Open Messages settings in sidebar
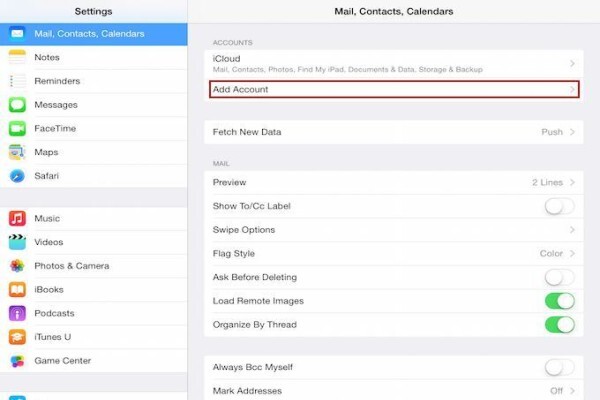The image size is (600, 400). click(x=94, y=105)
